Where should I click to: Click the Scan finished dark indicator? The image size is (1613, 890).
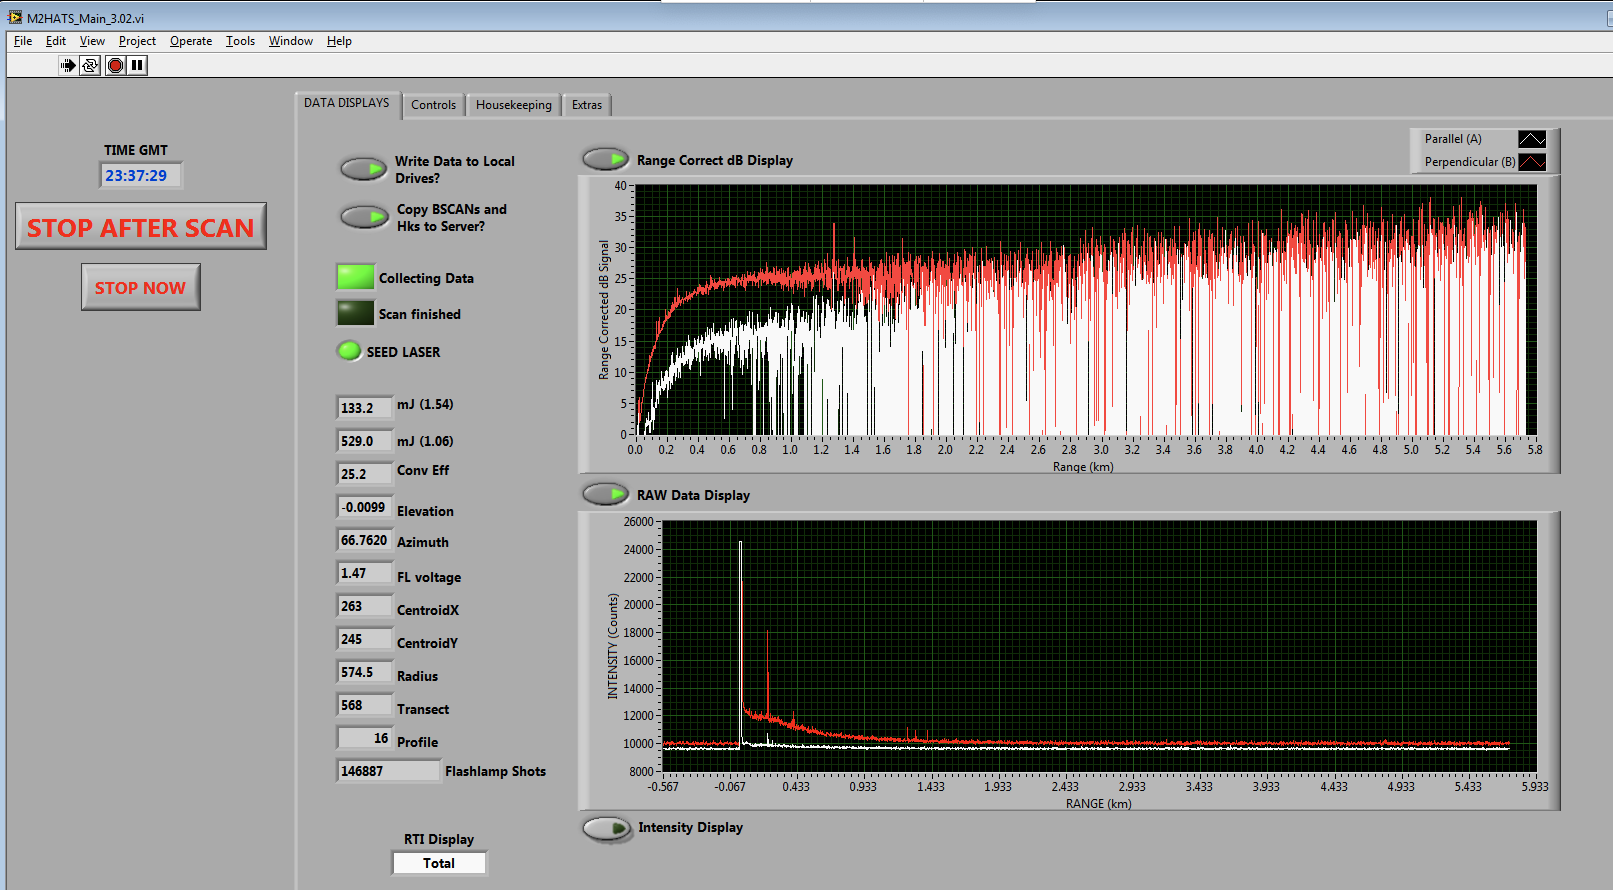pos(355,313)
